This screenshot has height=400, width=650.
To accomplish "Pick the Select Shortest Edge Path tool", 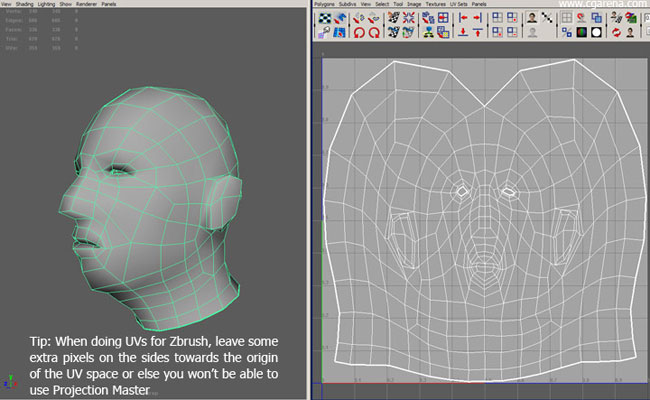I will (340, 32).
